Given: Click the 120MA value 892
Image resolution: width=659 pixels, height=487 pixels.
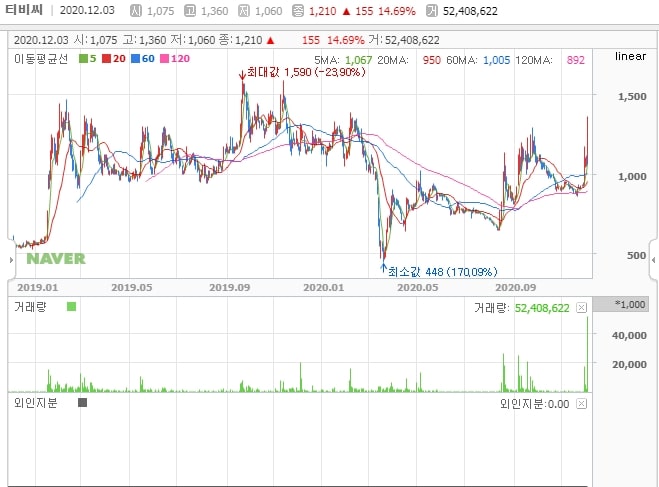Looking at the screenshot, I should (x=576, y=61).
